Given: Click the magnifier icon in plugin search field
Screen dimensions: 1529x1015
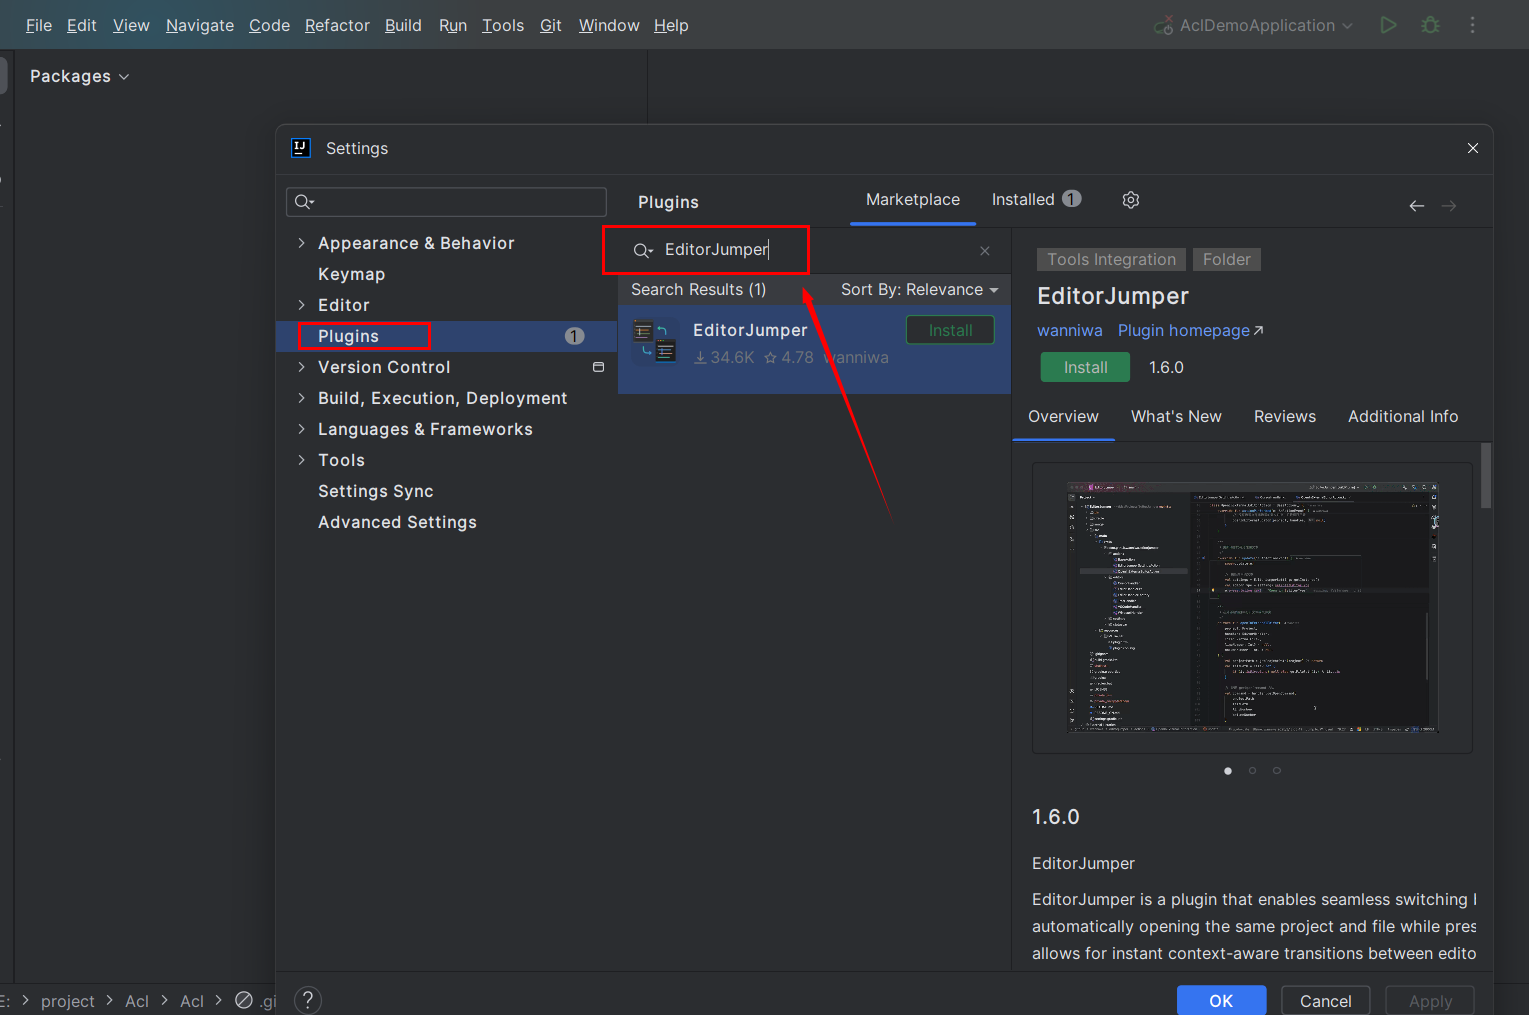Looking at the screenshot, I should 643,251.
